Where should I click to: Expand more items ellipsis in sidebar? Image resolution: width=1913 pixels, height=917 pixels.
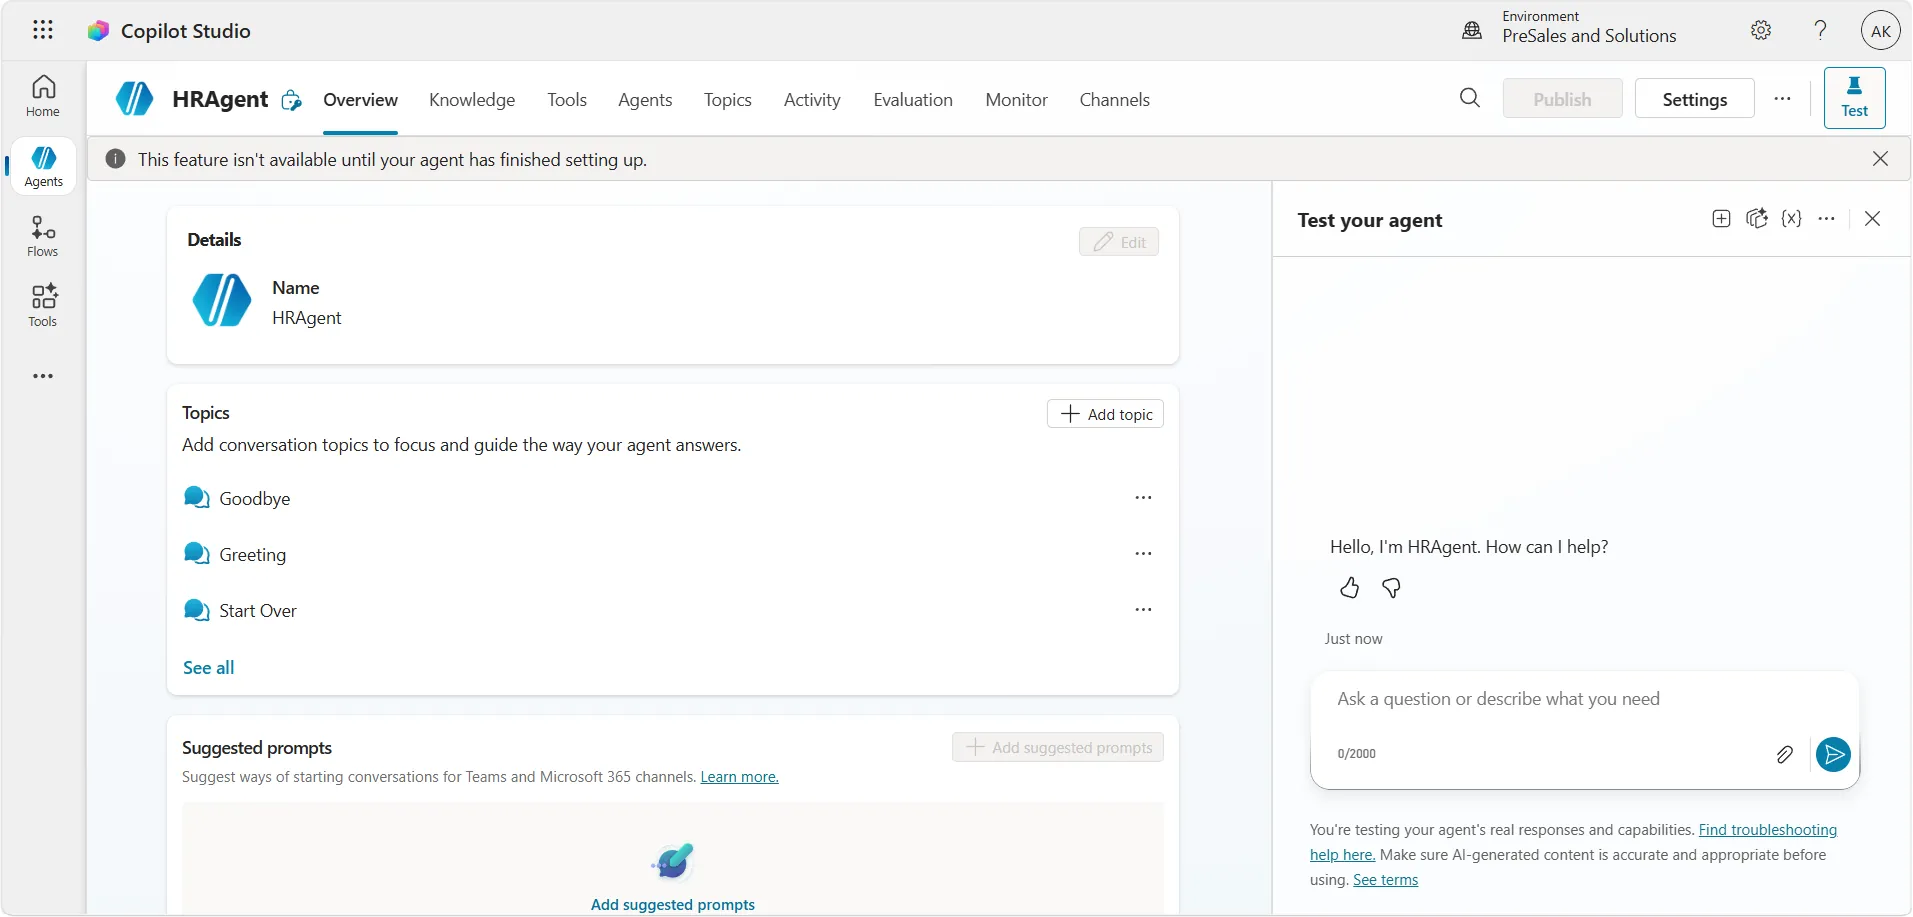point(43,376)
